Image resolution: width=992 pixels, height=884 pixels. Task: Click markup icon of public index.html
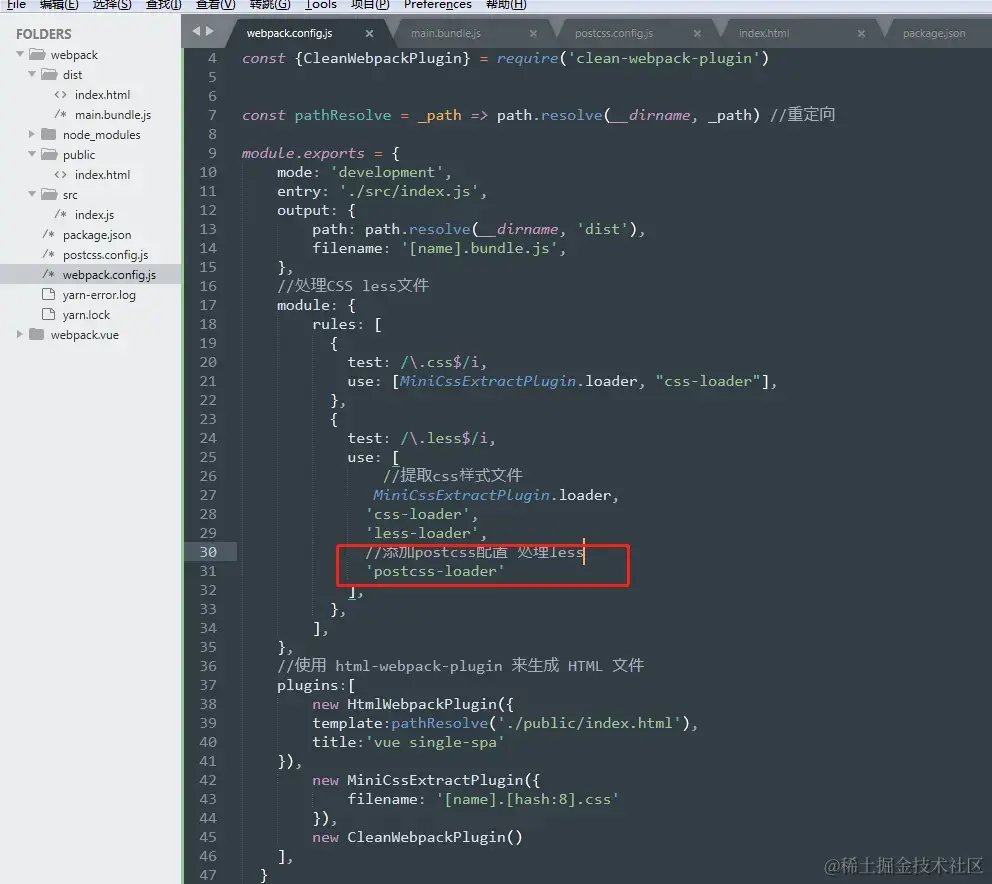[x=61, y=174]
